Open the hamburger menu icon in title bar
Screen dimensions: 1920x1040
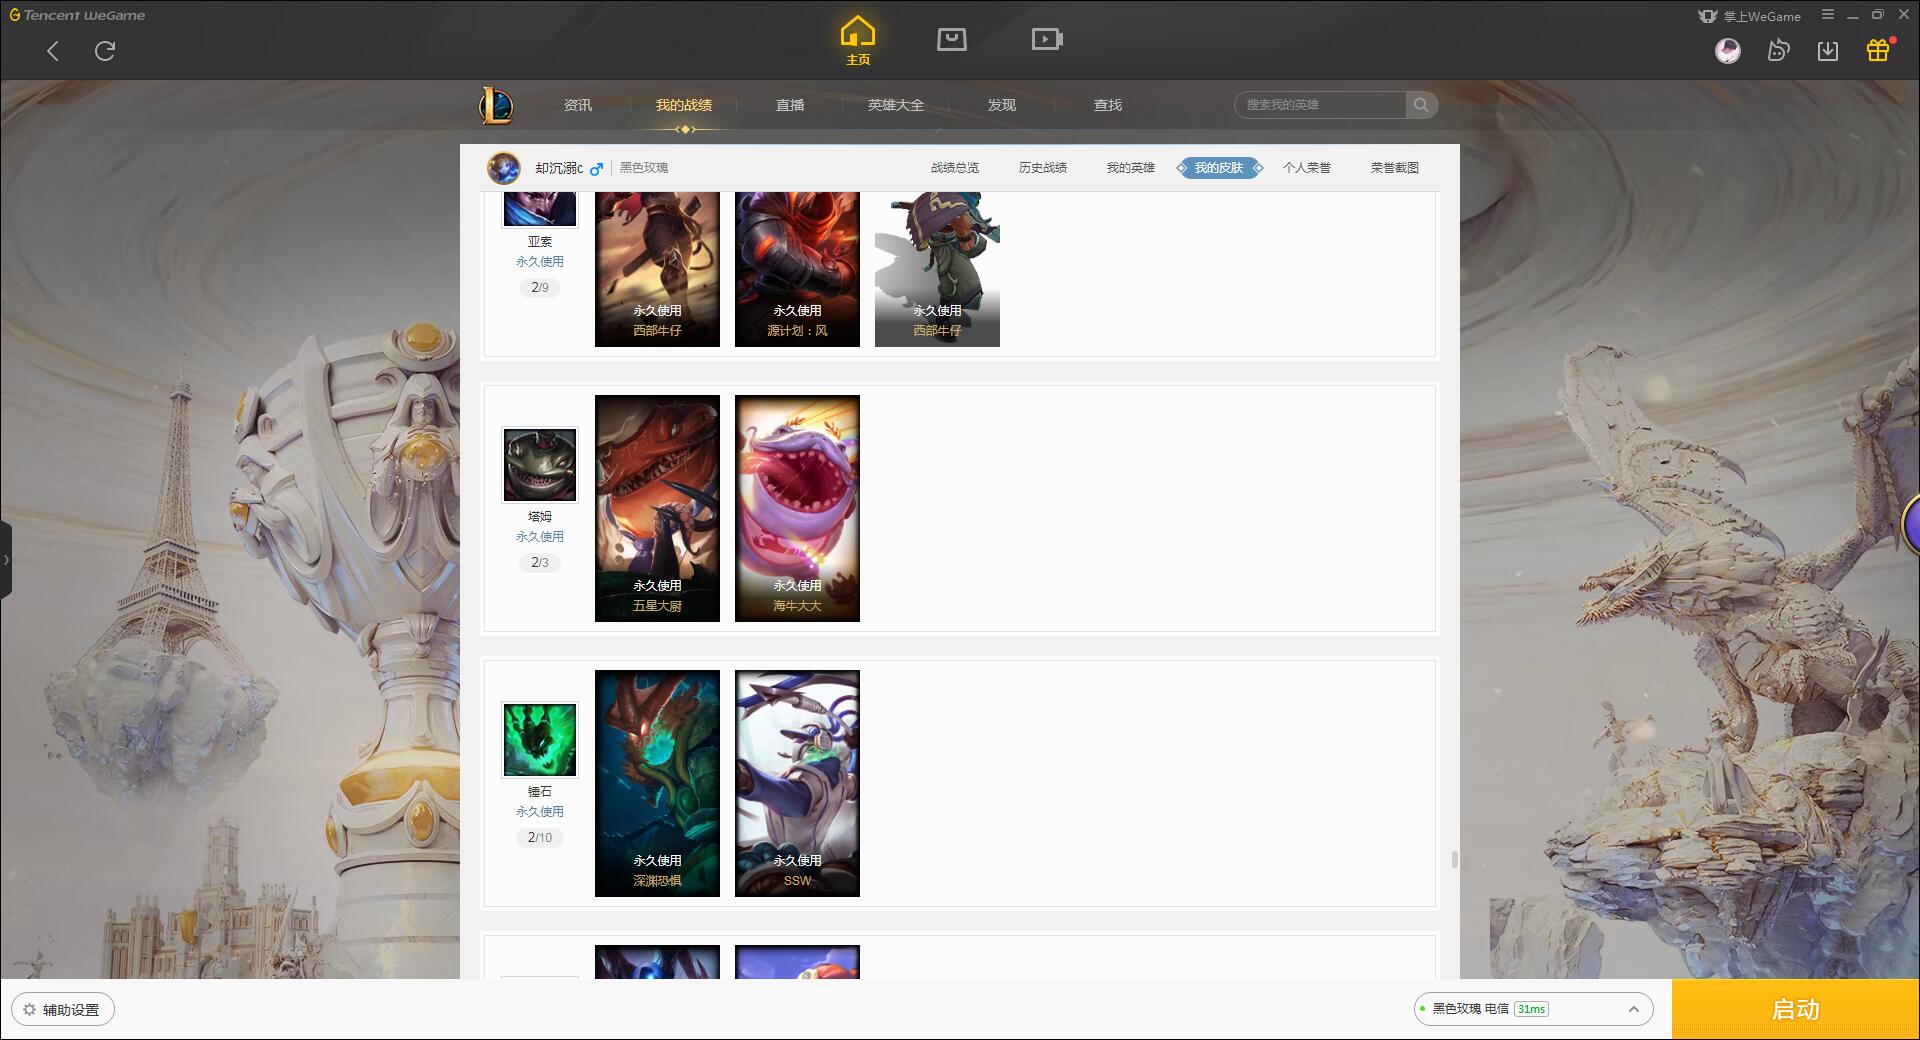pos(1828,15)
